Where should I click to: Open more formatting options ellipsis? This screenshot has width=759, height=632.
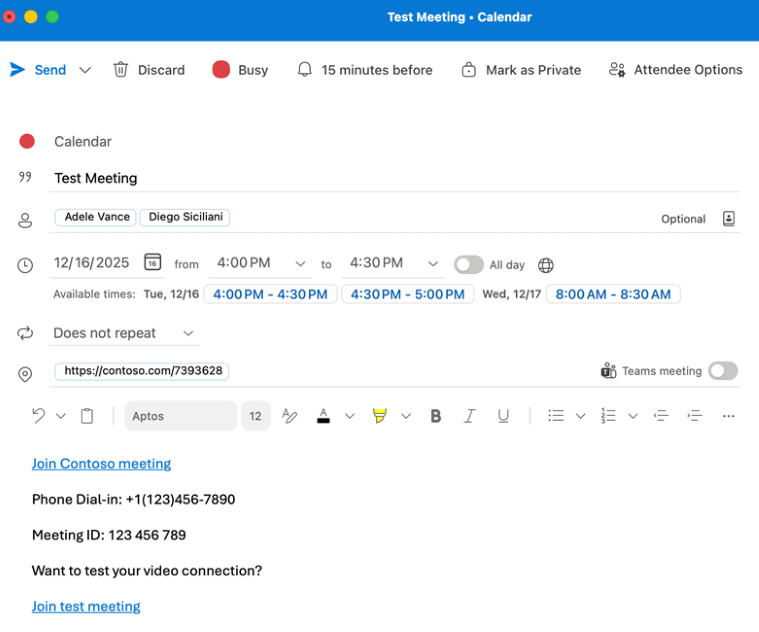pyautogui.click(x=729, y=416)
